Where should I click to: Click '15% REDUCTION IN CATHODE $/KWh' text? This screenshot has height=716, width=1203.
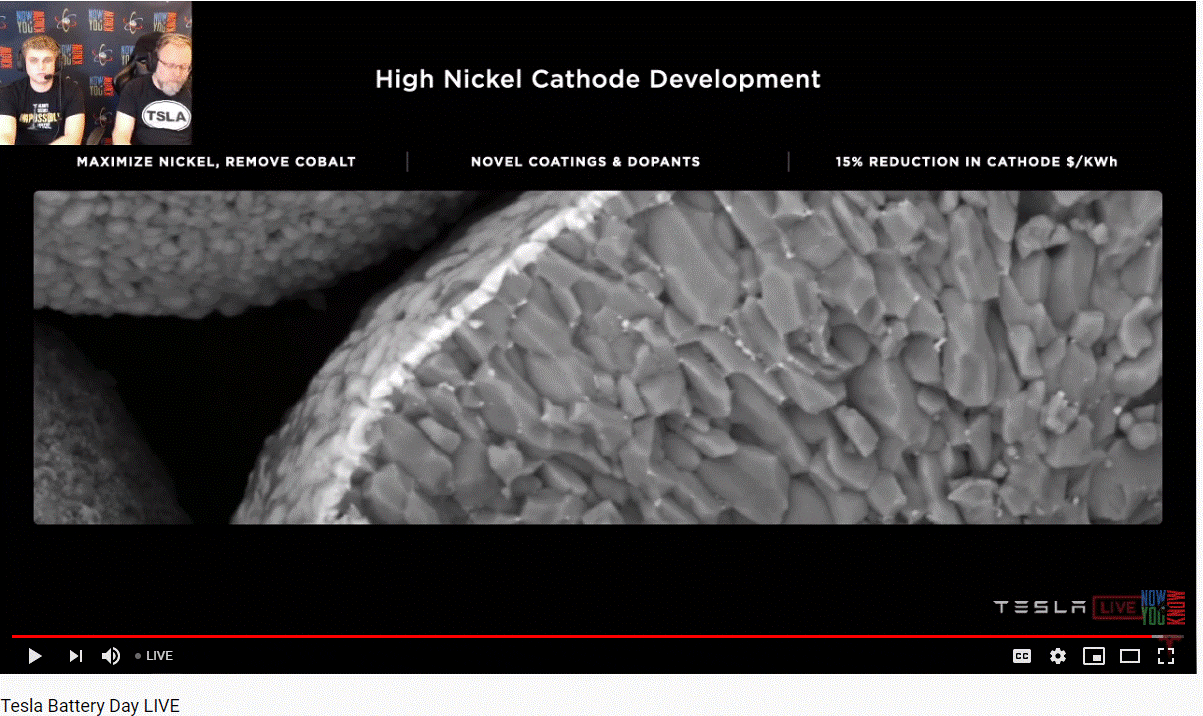(x=976, y=161)
